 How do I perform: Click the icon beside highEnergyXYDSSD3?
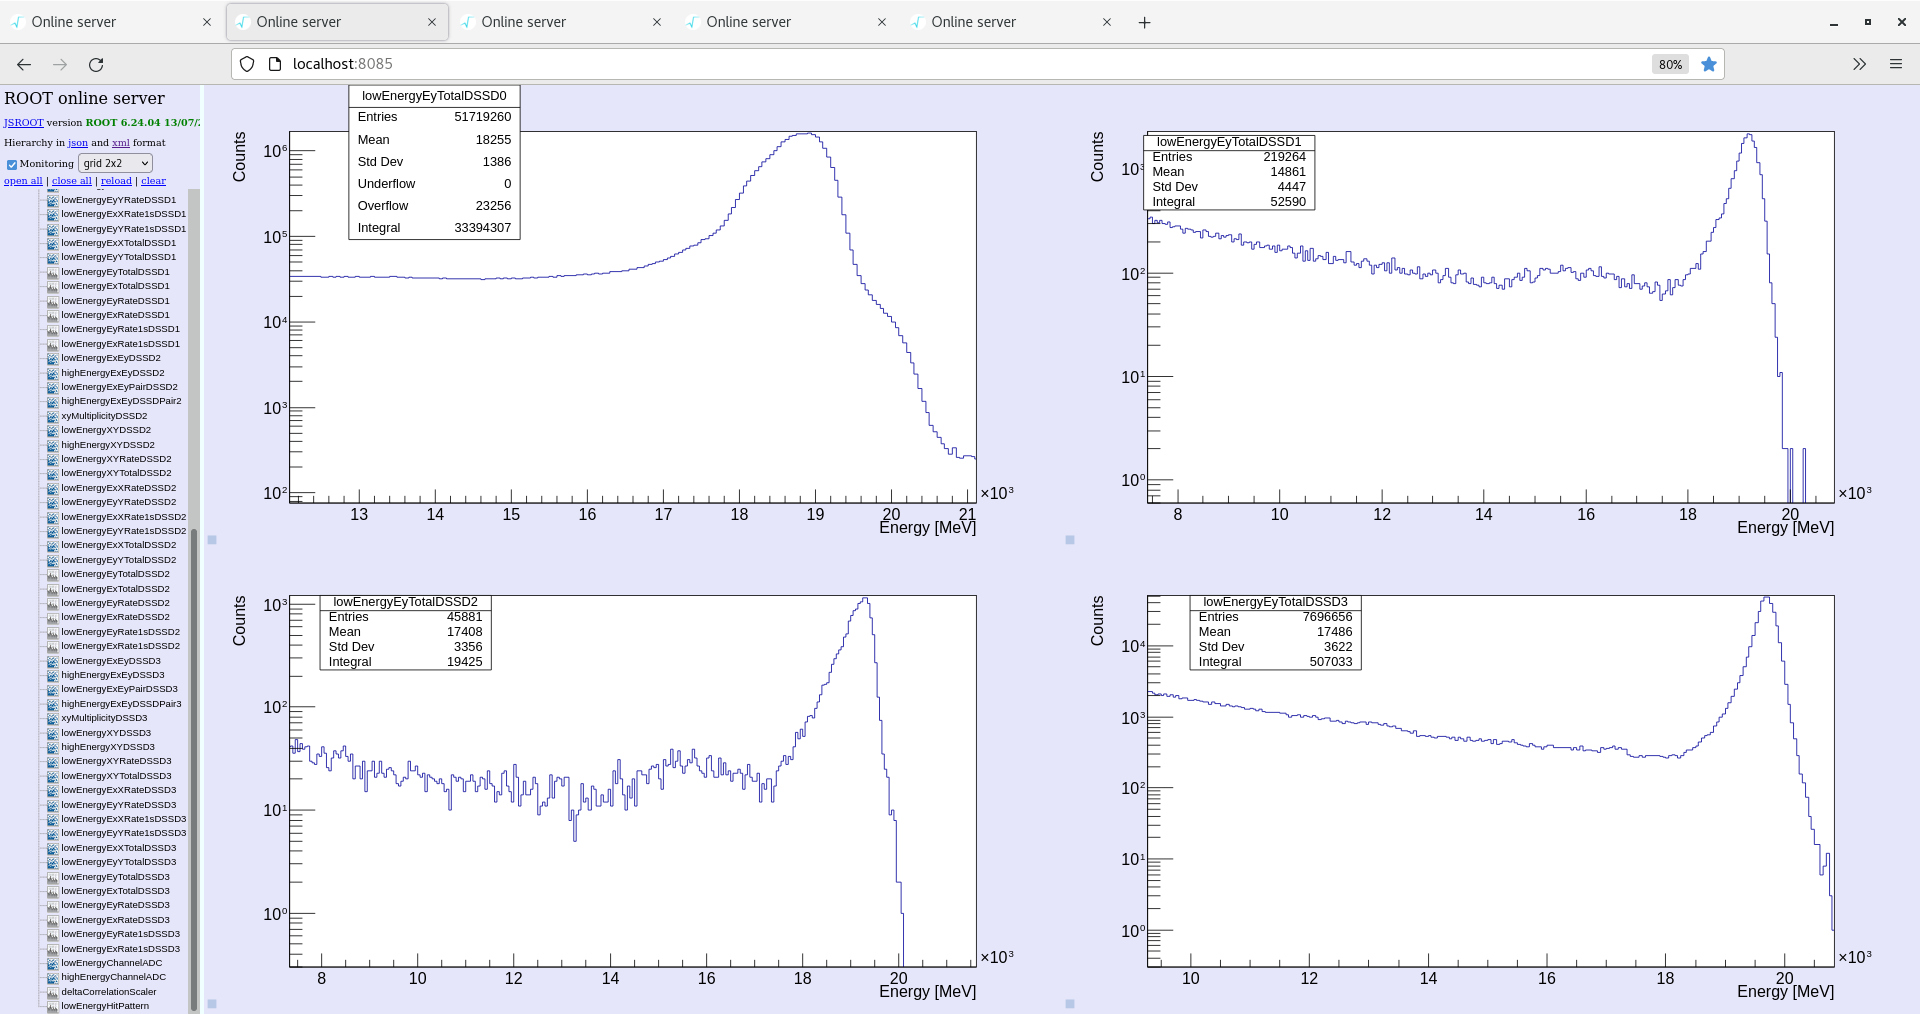[53, 747]
